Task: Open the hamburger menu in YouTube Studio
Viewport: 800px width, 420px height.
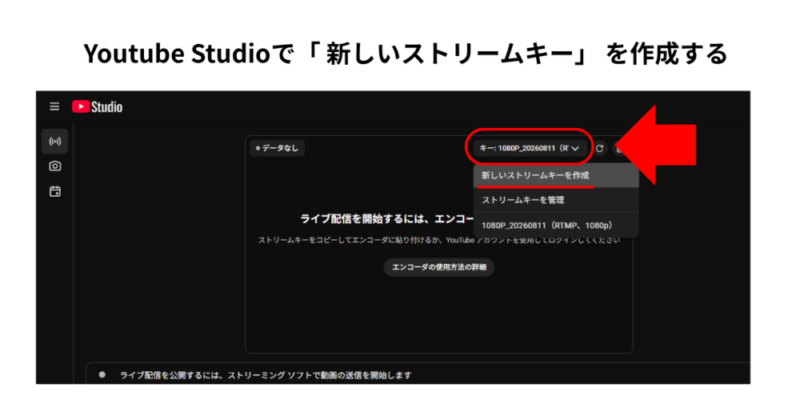Action: tap(54, 107)
